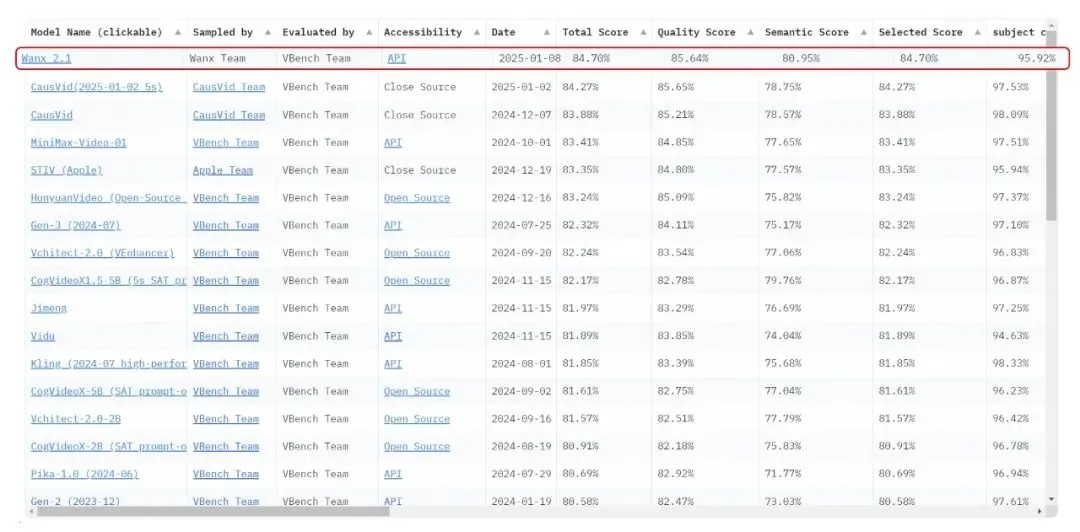Click the scroll down arrow at the bottom right
The height and width of the screenshot is (532, 1080).
[1050, 499]
